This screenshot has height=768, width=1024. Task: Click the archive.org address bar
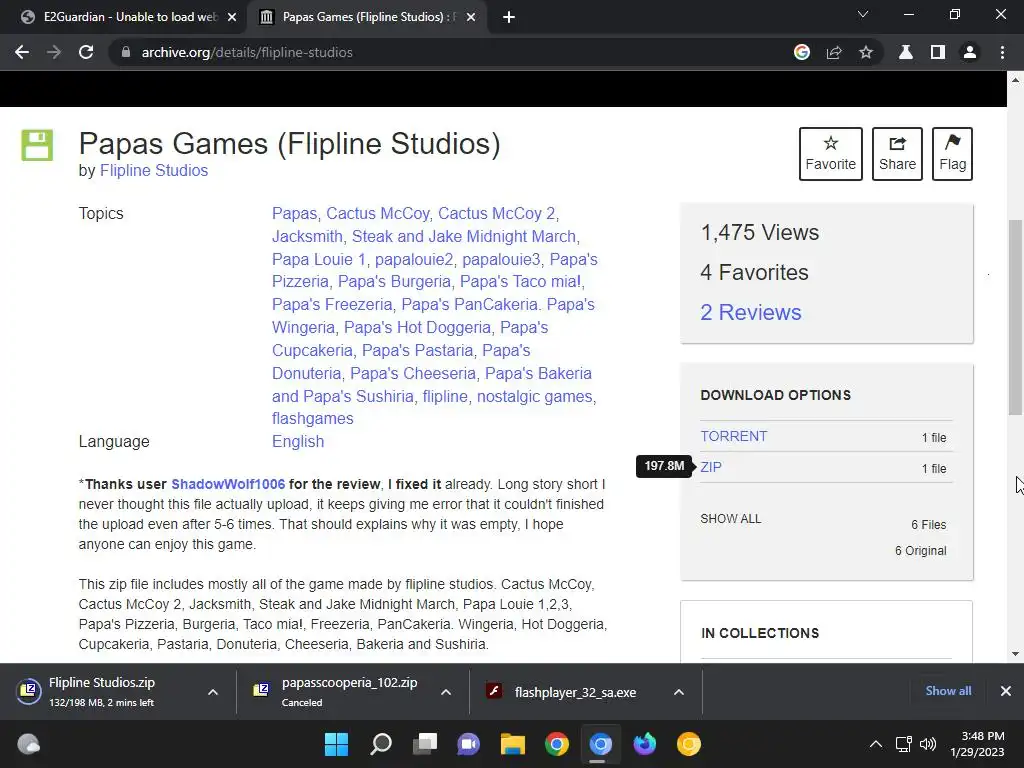point(451,52)
